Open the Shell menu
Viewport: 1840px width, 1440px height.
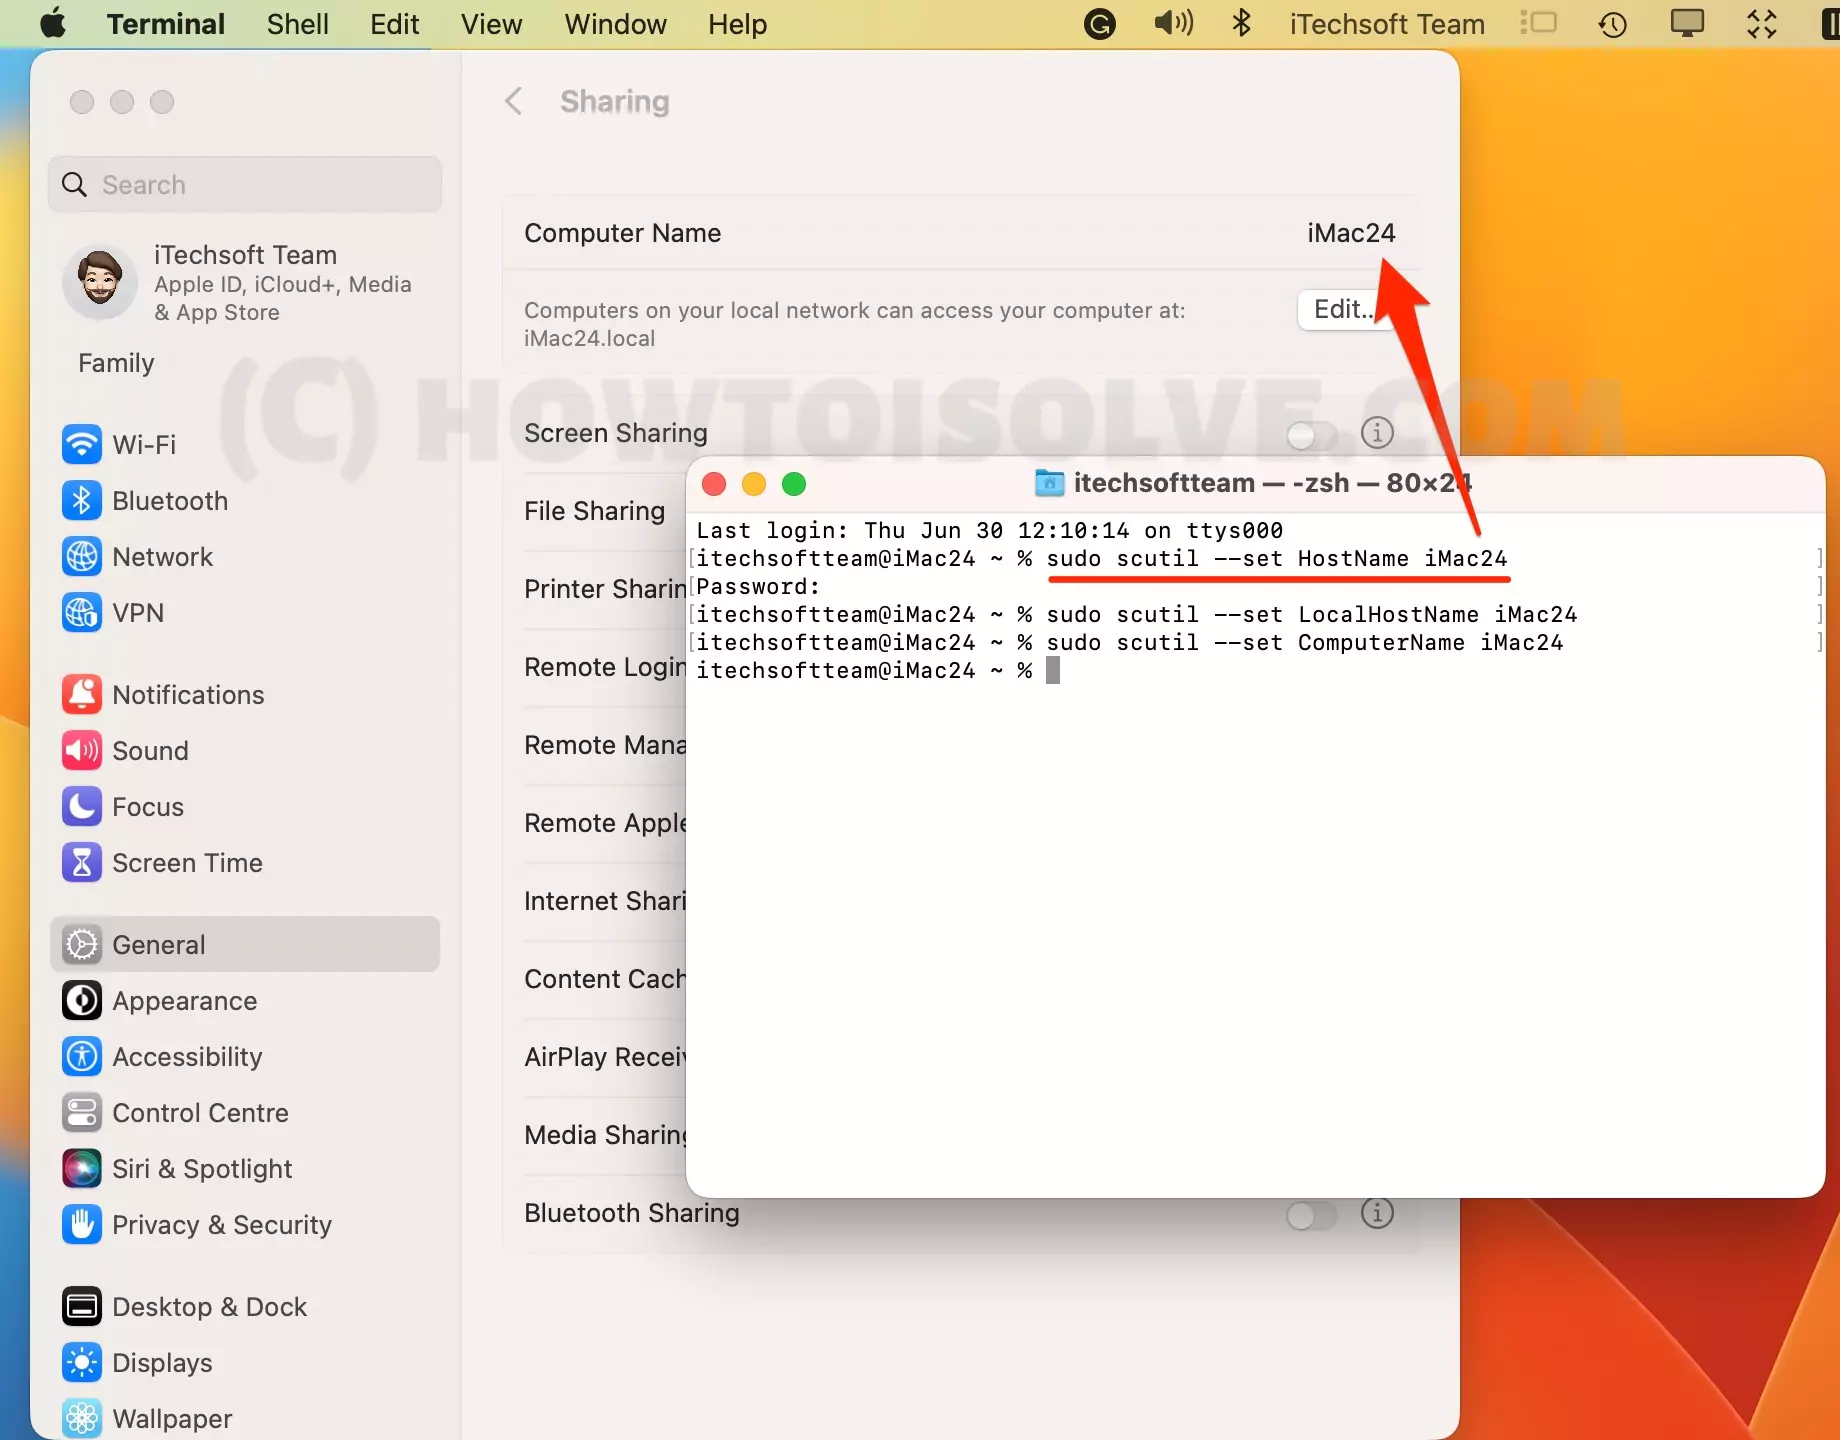click(x=297, y=24)
